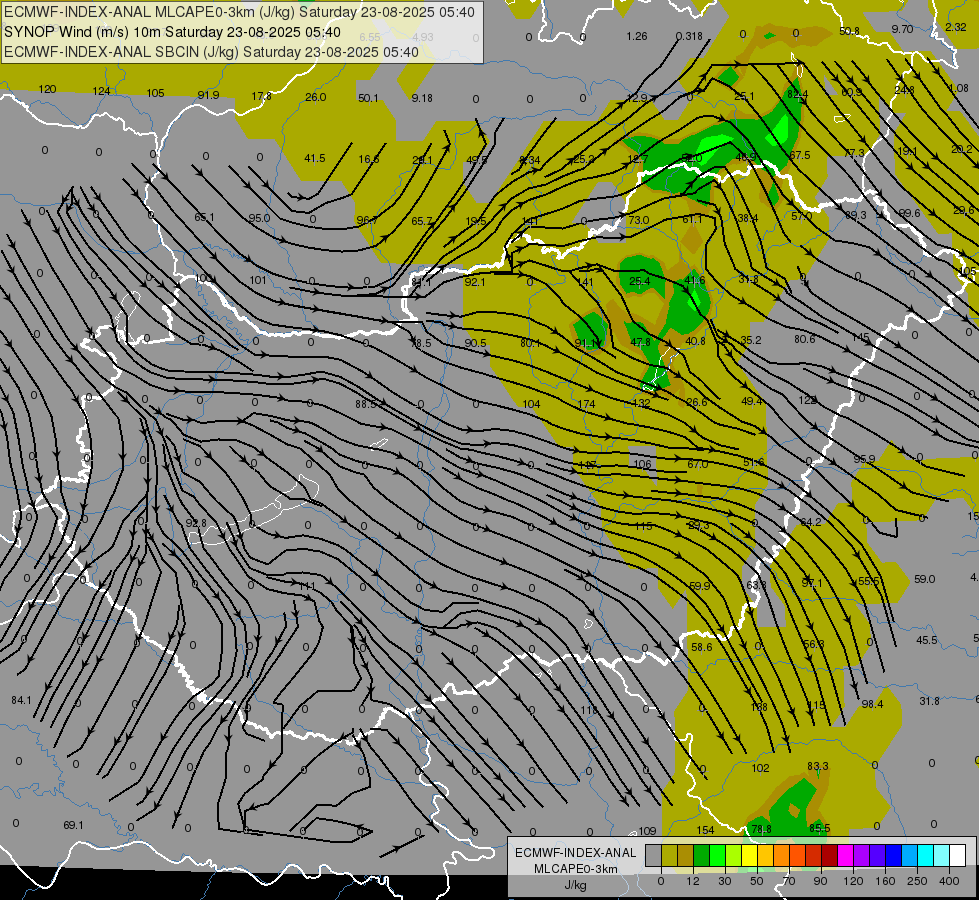Click the map value '9.18'

(x=422, y=98)
